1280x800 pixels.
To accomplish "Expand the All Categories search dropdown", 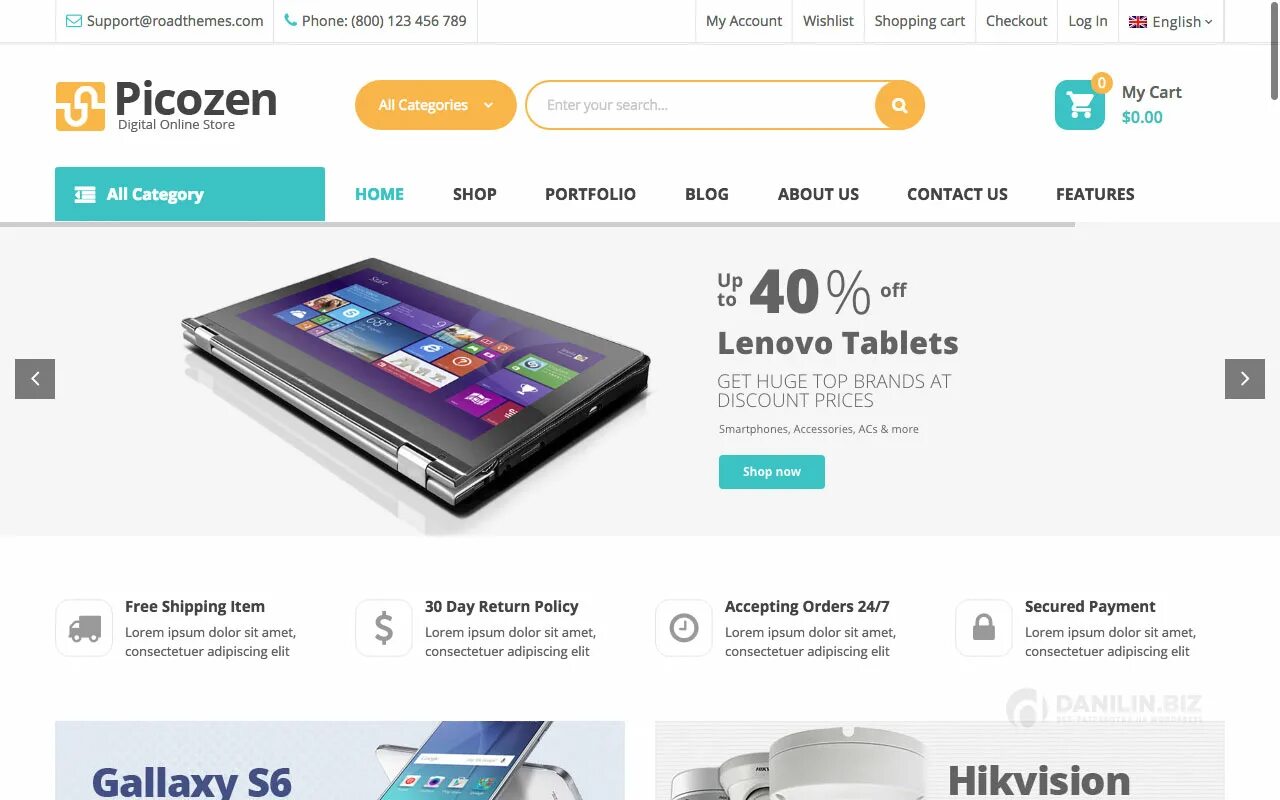I will click(x=436, y=105).
